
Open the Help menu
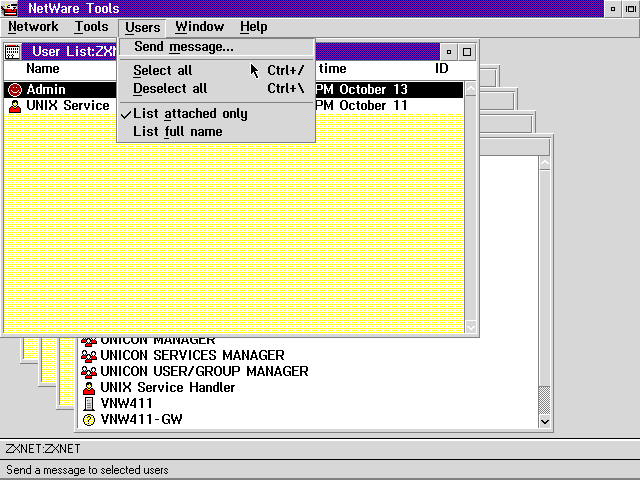[x=253, y=27]
